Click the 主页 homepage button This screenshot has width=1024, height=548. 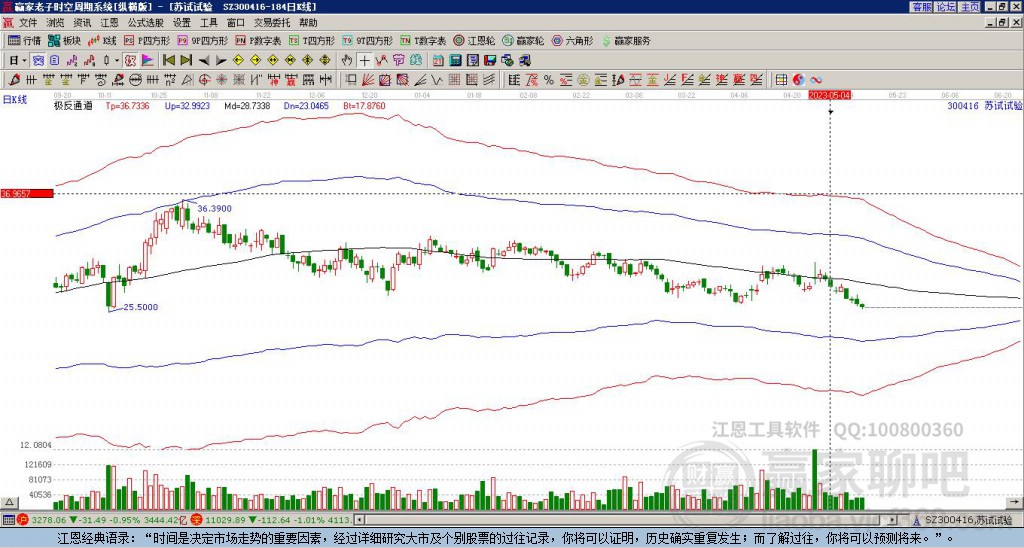pos(969,7)
